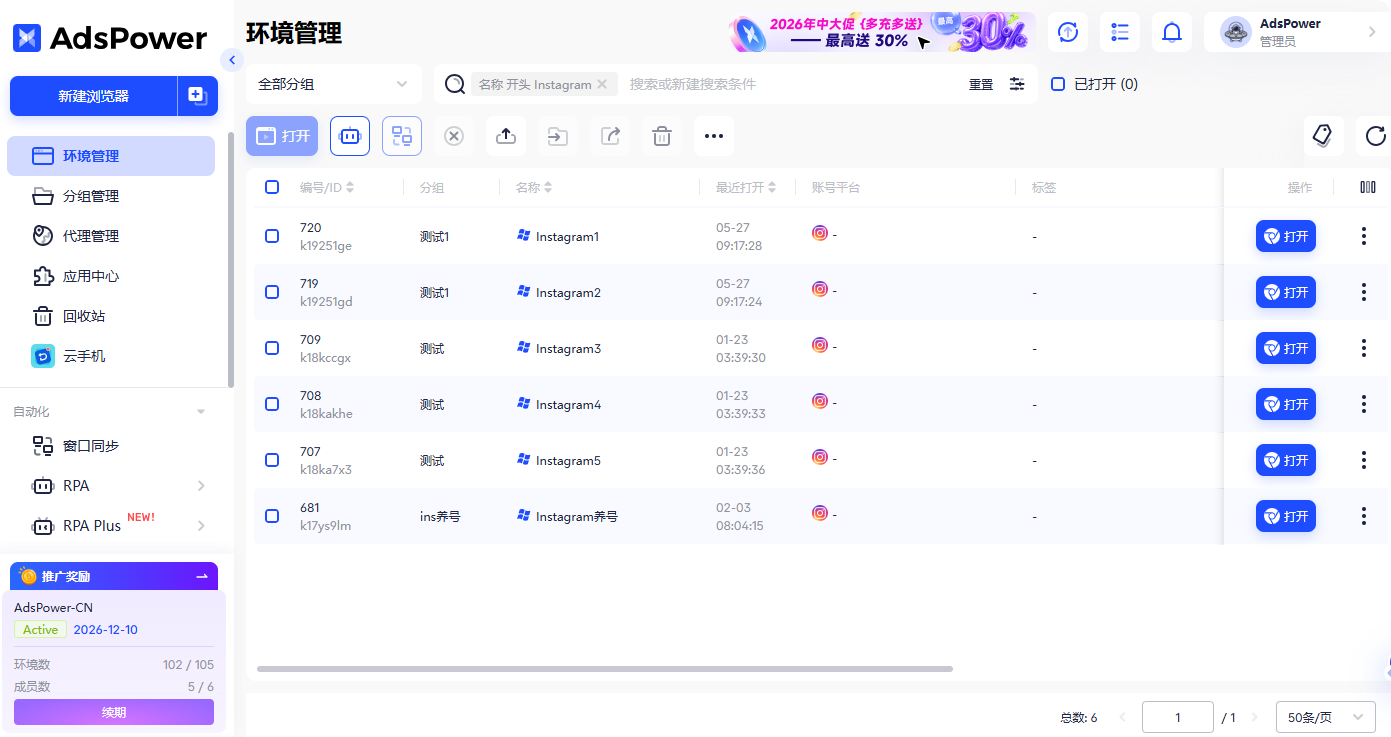The image size is (1391, 737).
Task: Click 重置 to reset search
Action: point(981,84)
